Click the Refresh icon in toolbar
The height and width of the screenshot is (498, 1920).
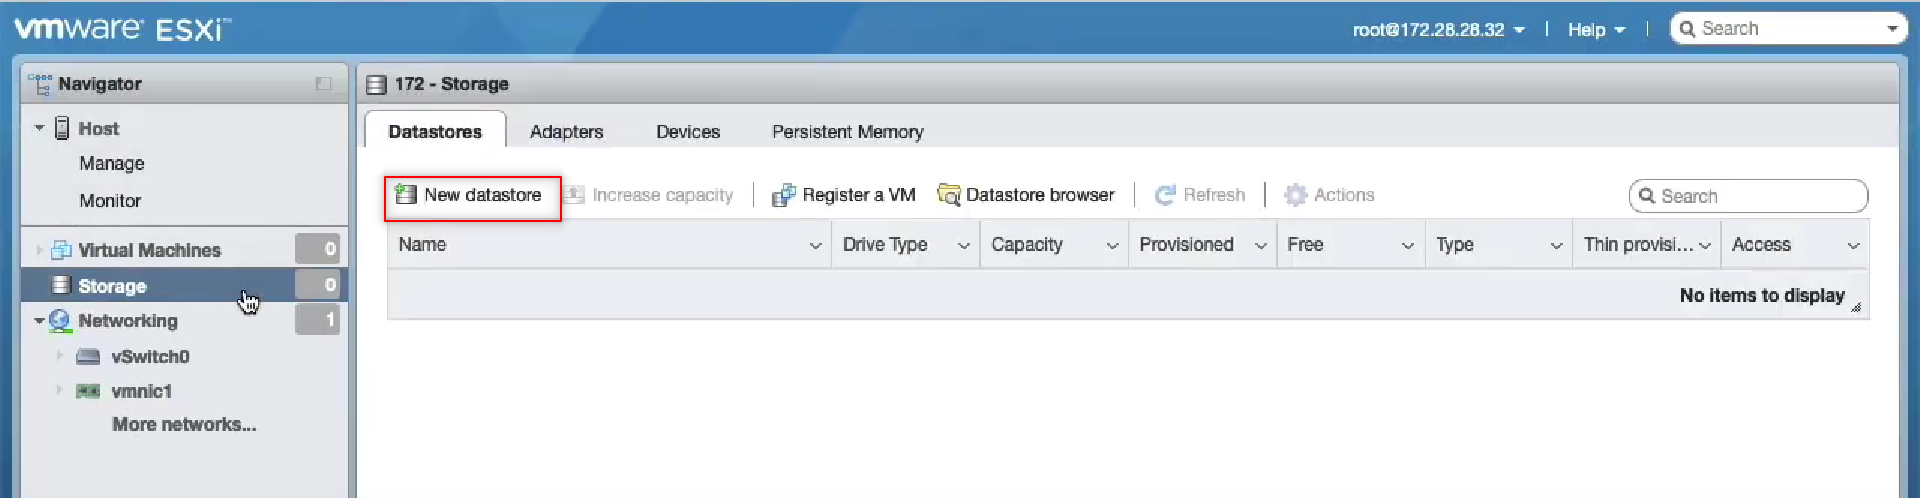coord(1165,195)
